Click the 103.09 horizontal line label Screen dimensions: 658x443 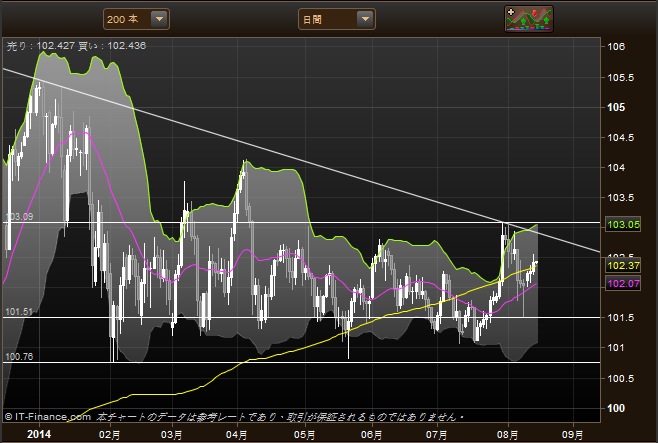pos(19,216)
